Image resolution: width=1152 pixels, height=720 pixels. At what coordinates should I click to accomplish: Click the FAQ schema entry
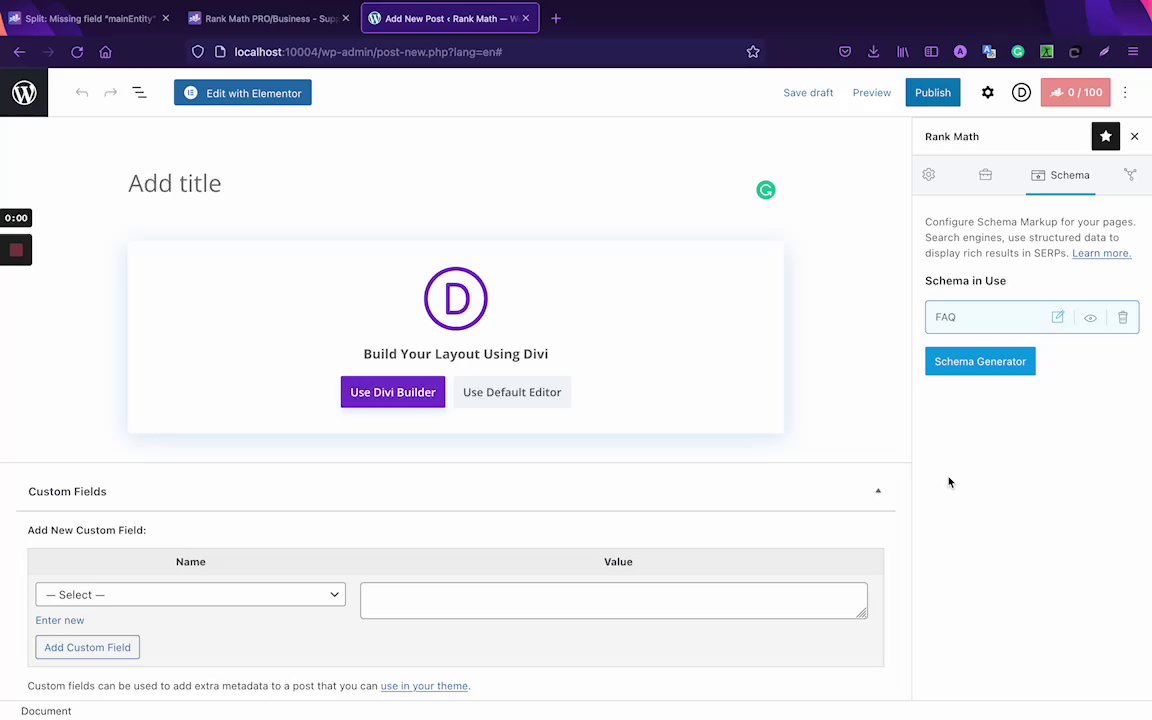[1032, 317]
